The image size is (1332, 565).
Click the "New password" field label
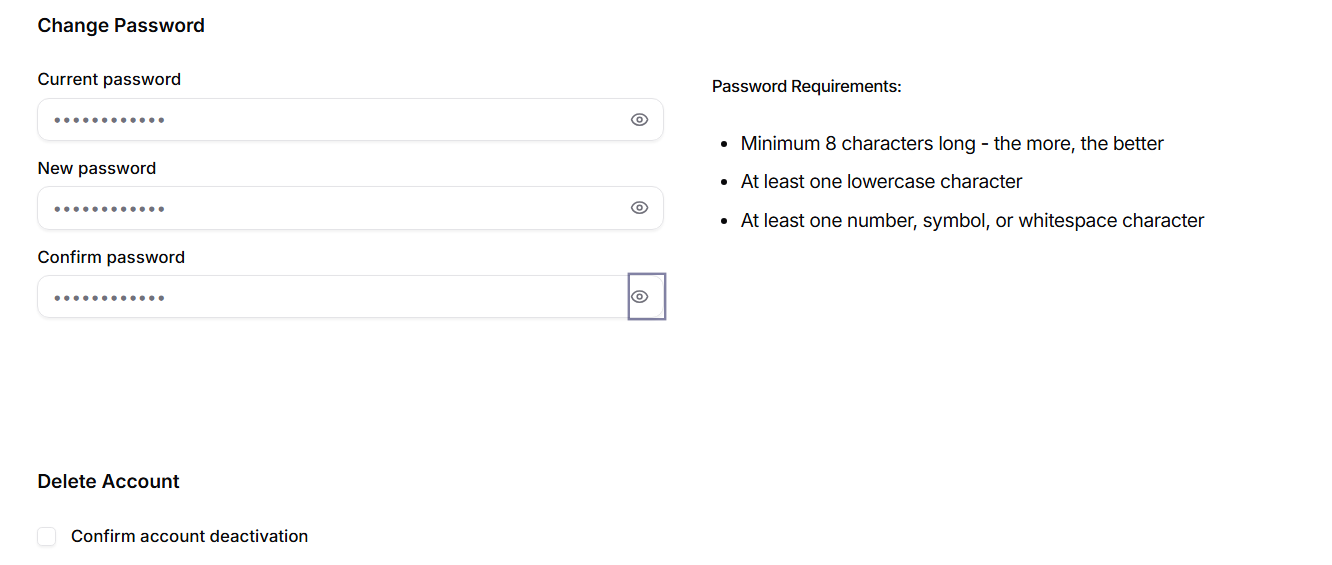coord(97,168)
